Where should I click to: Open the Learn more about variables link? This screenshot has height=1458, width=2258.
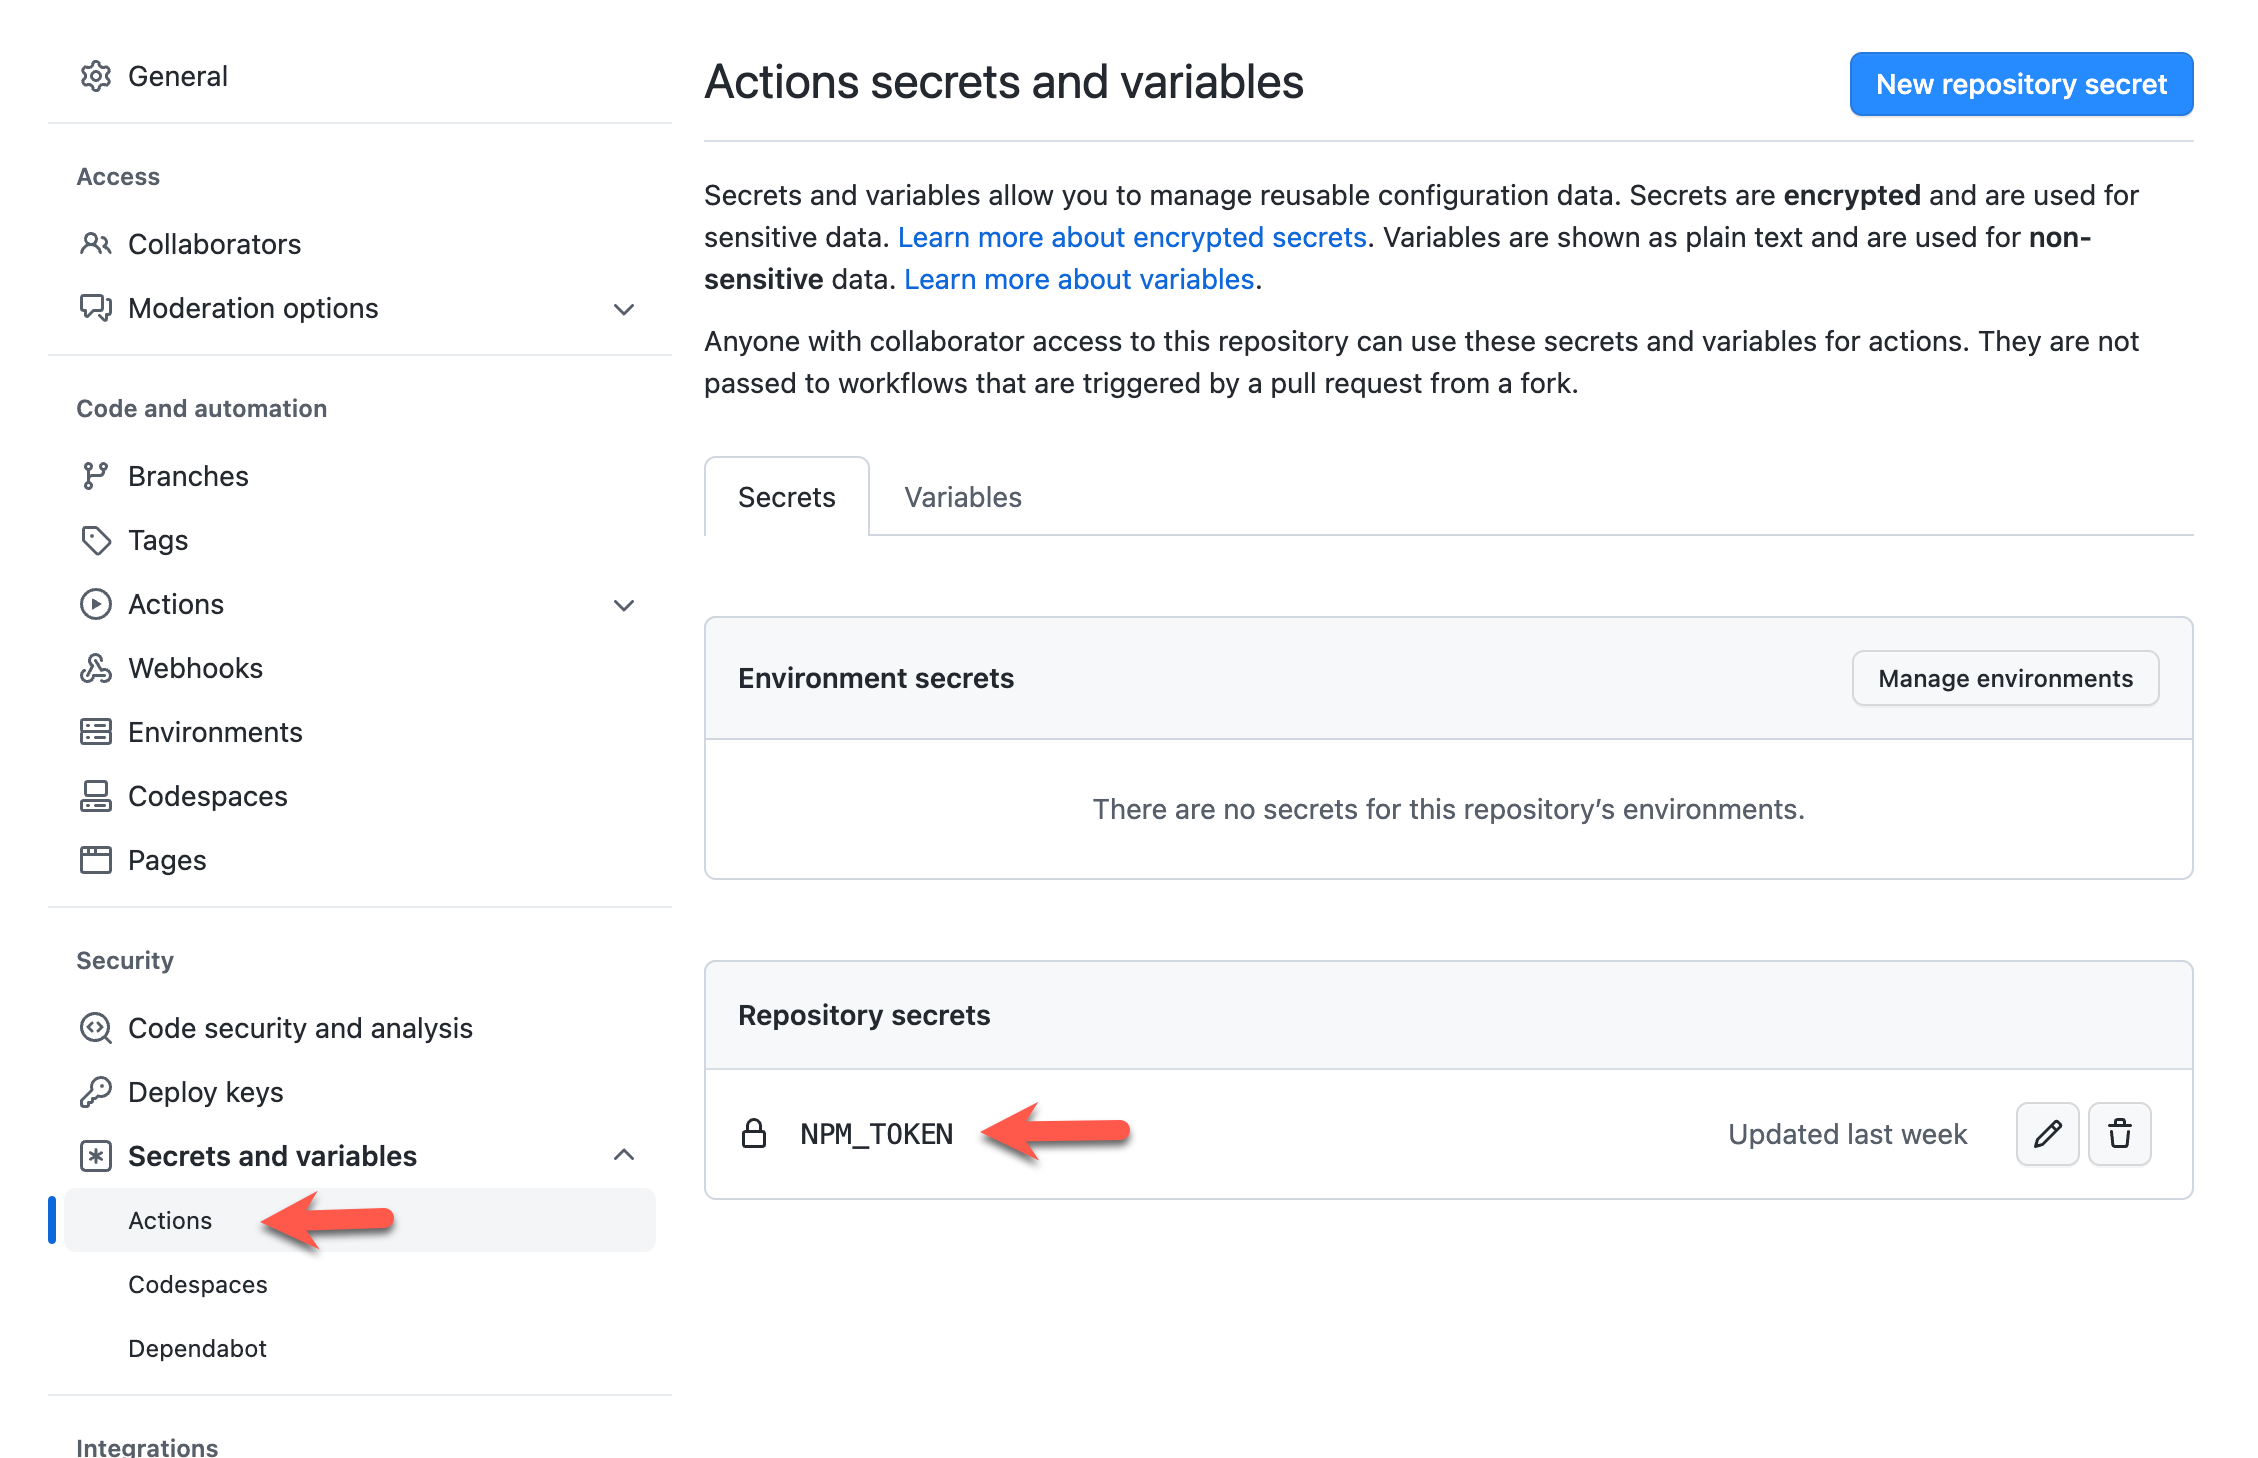(1078, 279)
